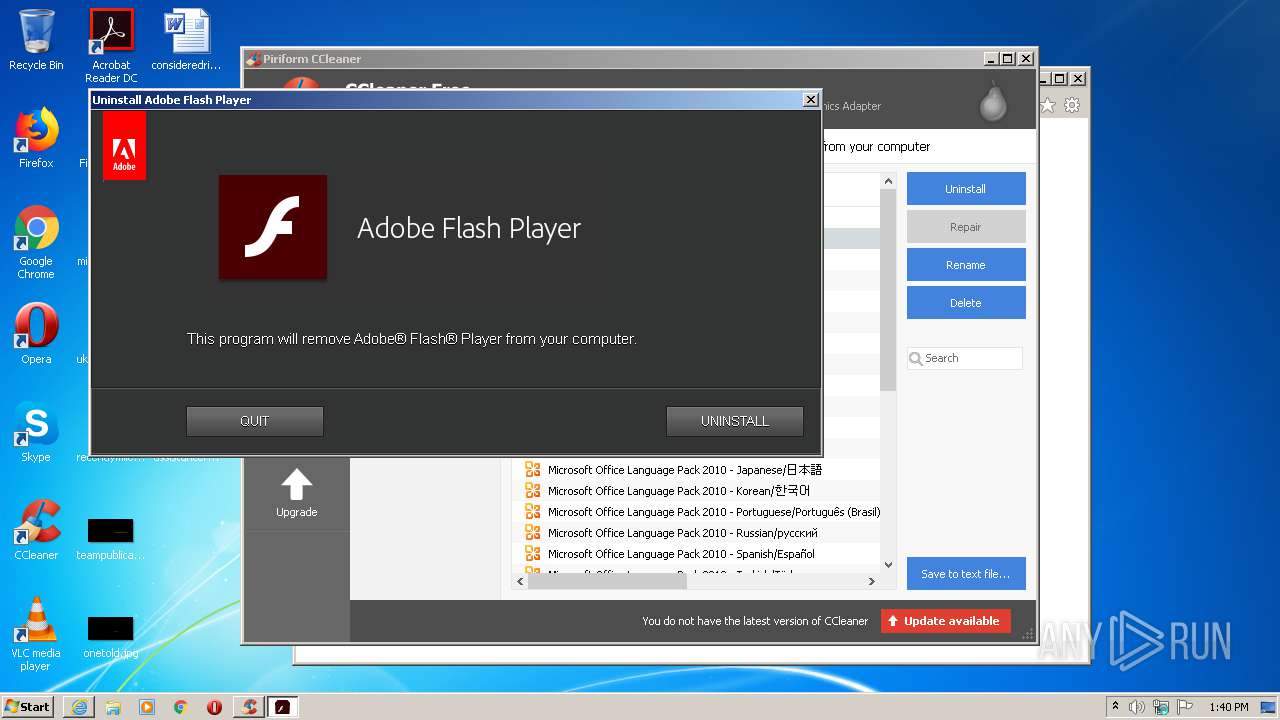This screenshot has width=1280, height=720.
Task: Switch to Flash uninstaller taskbar button
Action: click(284, 707)
